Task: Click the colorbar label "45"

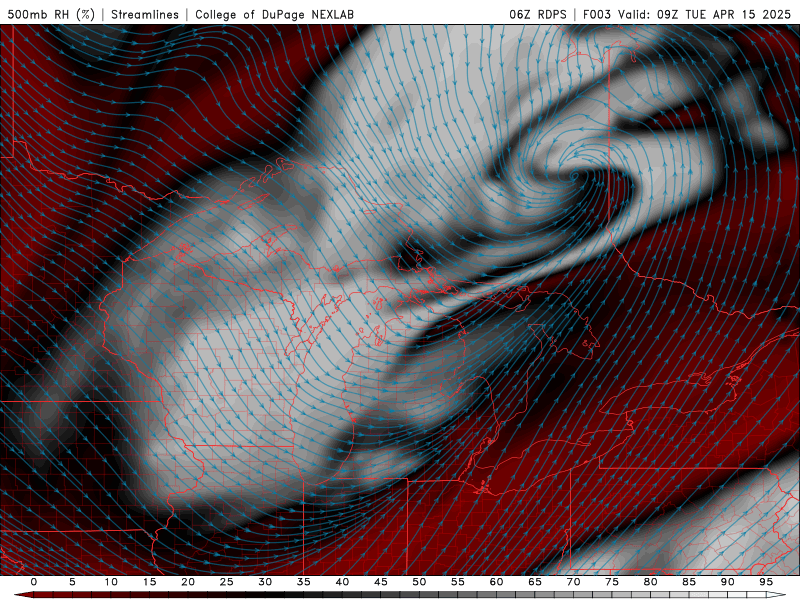Action: pyautogui.click(x=381, y=582)
